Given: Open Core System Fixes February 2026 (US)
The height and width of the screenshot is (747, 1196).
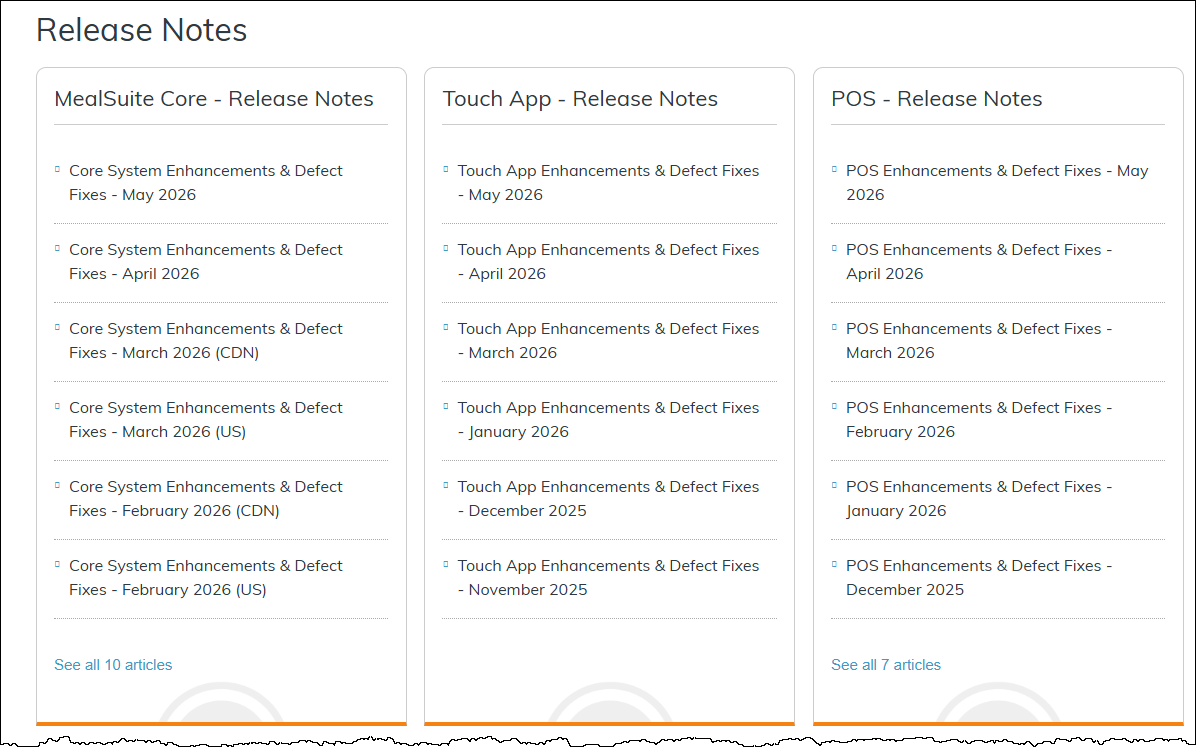Looking at the screenshot, I should point(206,578).
